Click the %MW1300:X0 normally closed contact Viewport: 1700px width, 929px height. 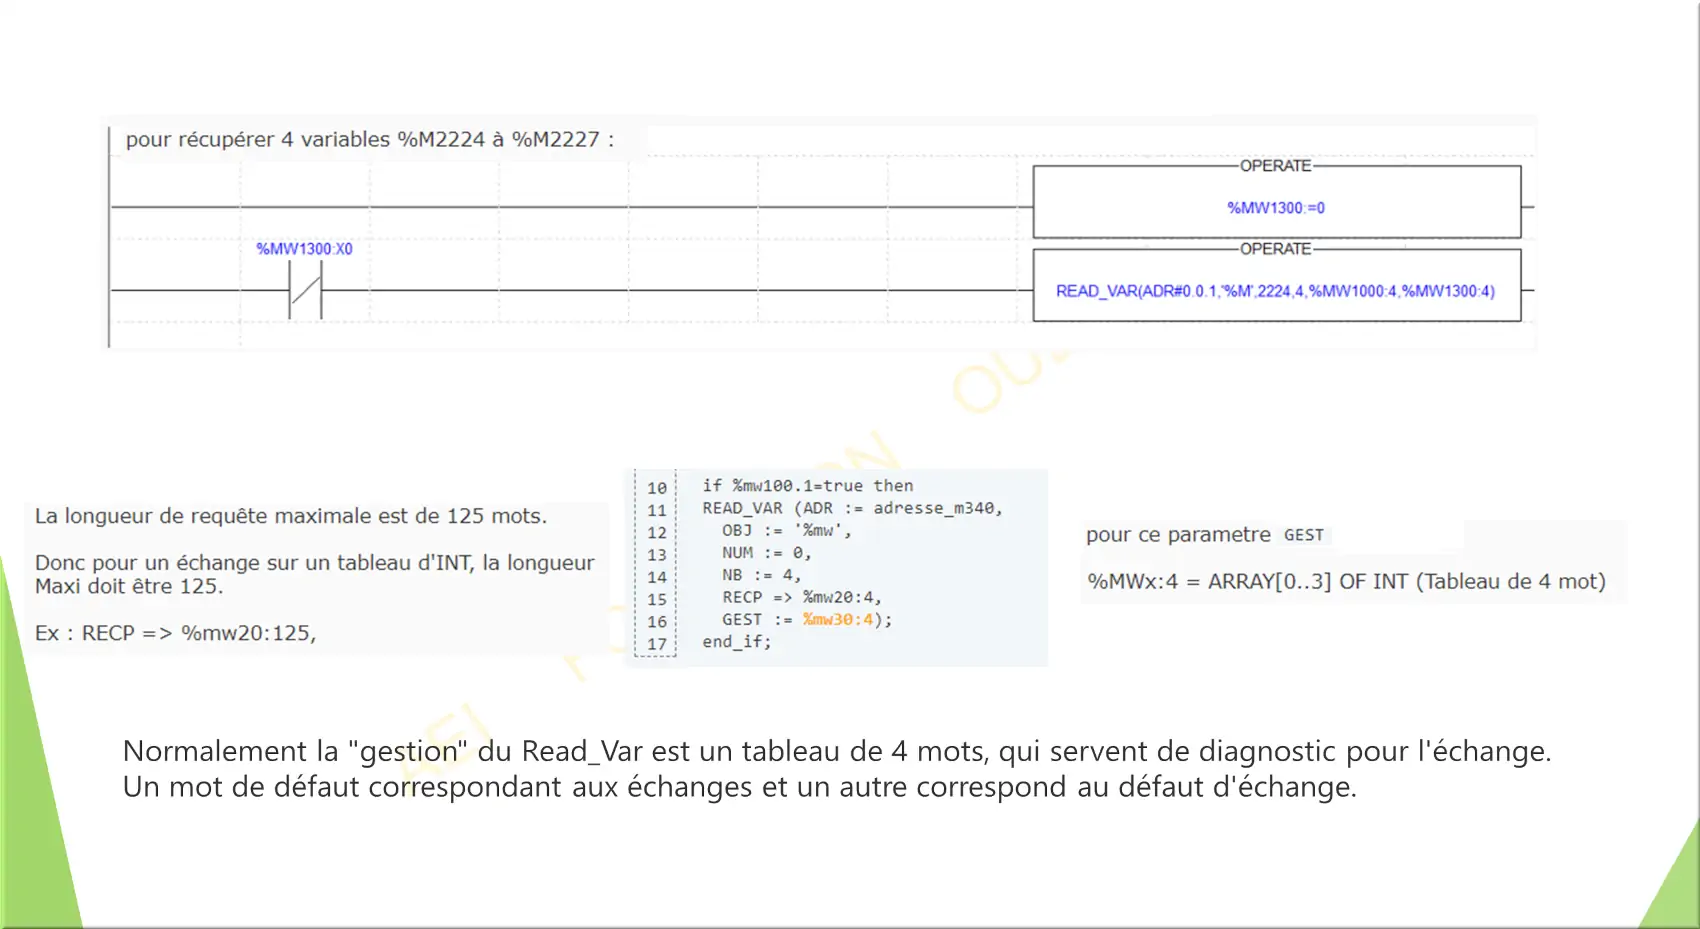305,291
